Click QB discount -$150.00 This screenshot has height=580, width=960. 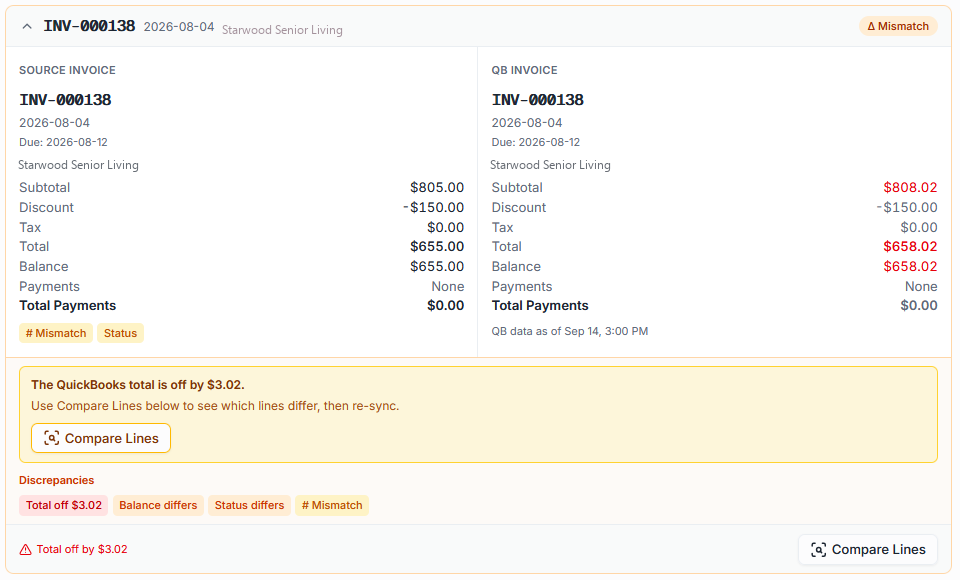(x=907, y=208)
